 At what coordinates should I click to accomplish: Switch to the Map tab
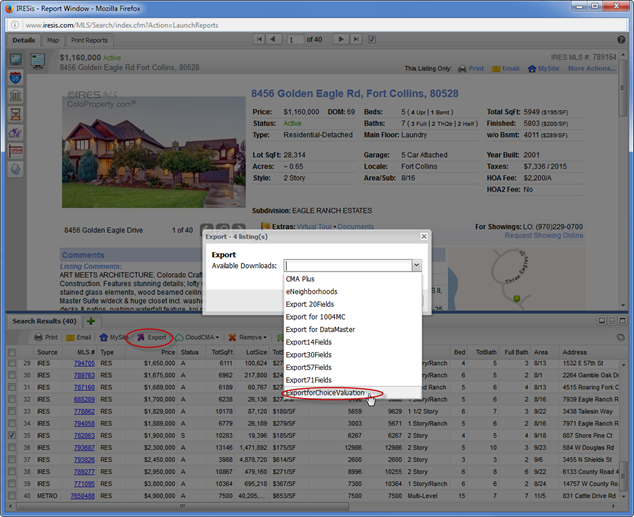tap(53, 40)
